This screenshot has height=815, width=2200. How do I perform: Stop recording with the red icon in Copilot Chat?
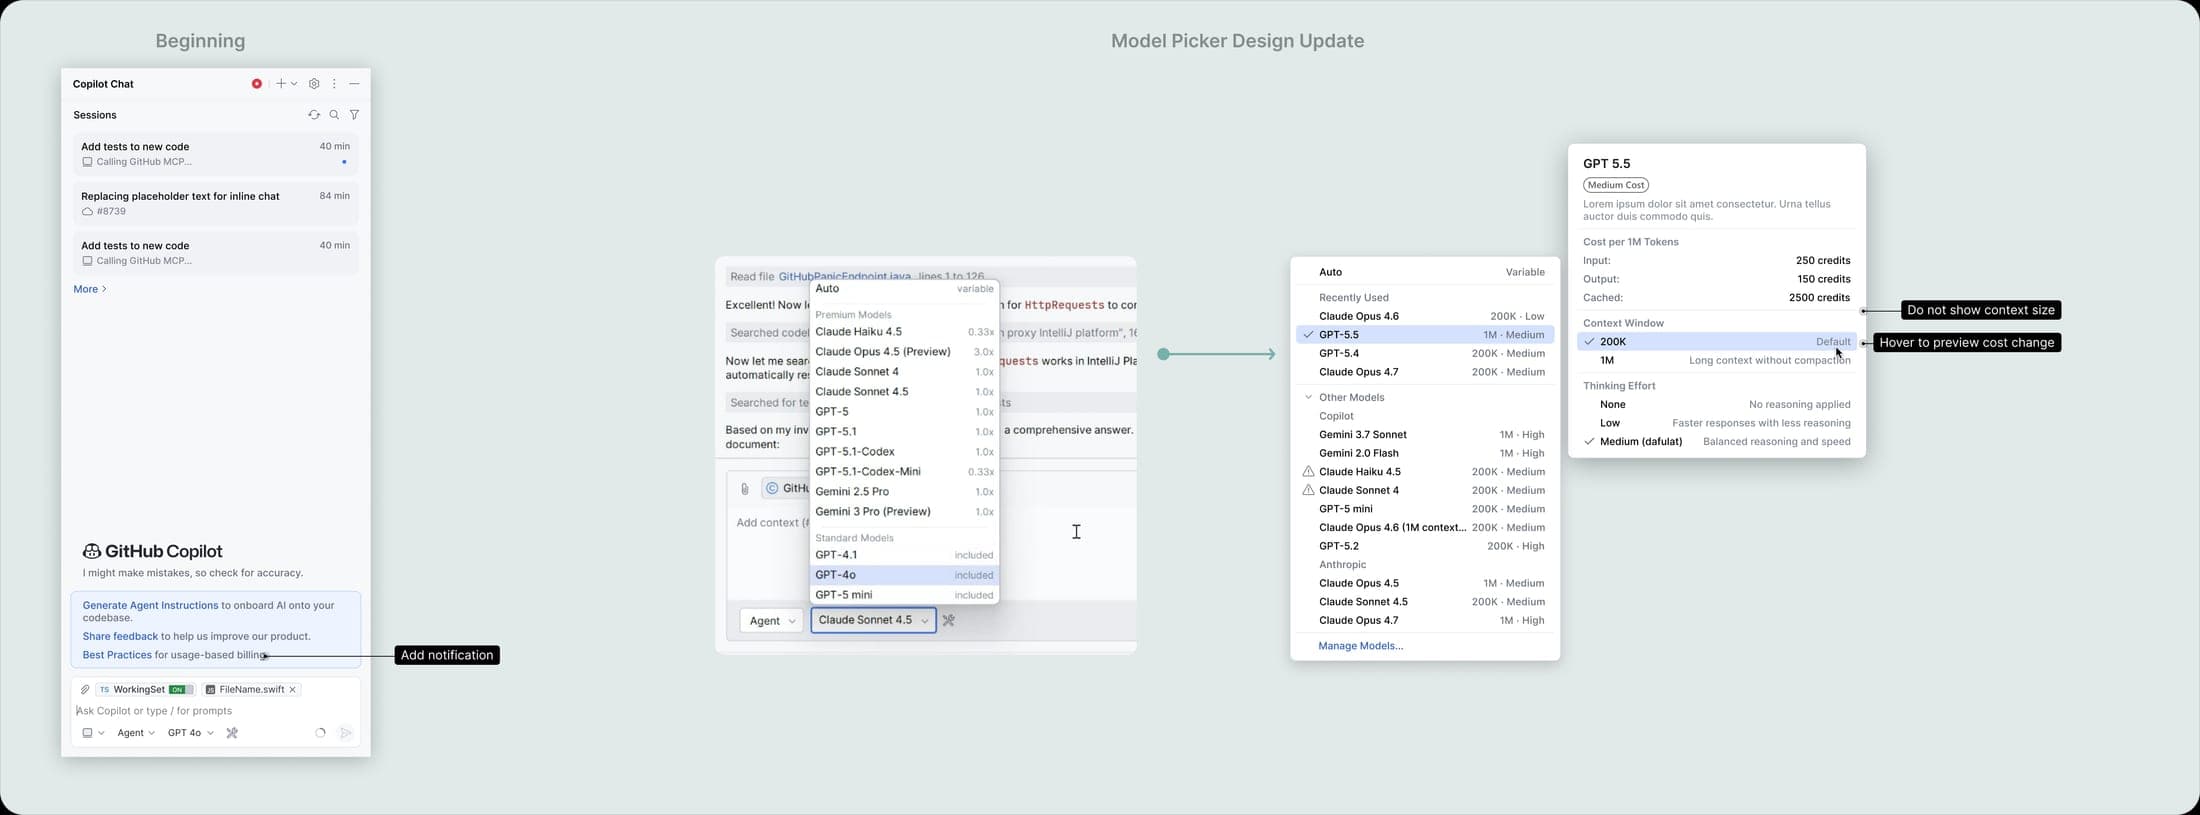pos(257,84)
